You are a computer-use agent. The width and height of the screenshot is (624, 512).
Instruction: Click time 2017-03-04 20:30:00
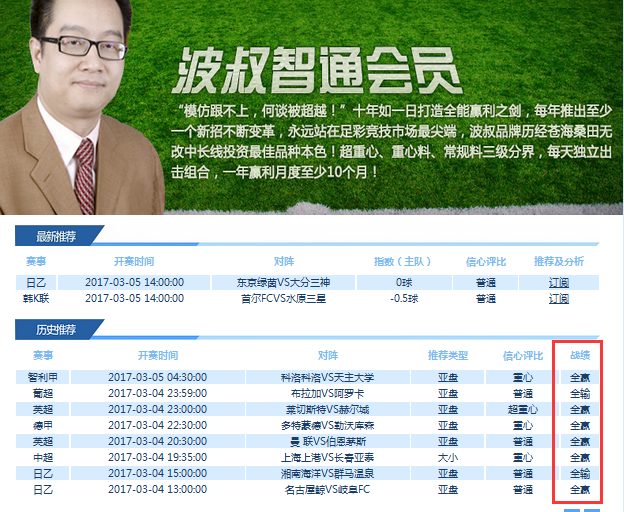point(158,441)
